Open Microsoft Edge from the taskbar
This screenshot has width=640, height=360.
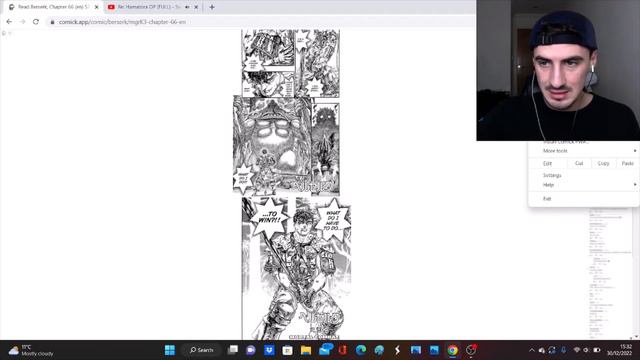(x=360, y=350)
